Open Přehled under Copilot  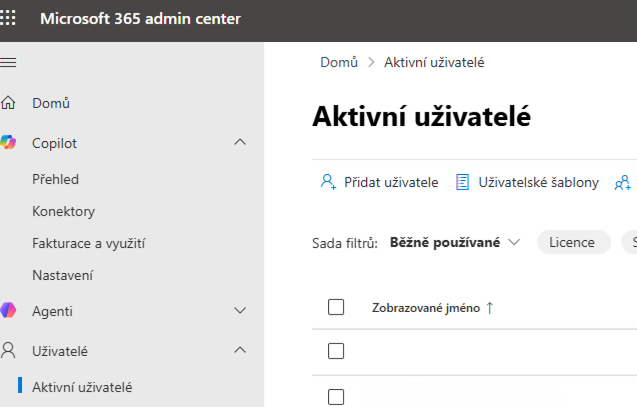55,179
